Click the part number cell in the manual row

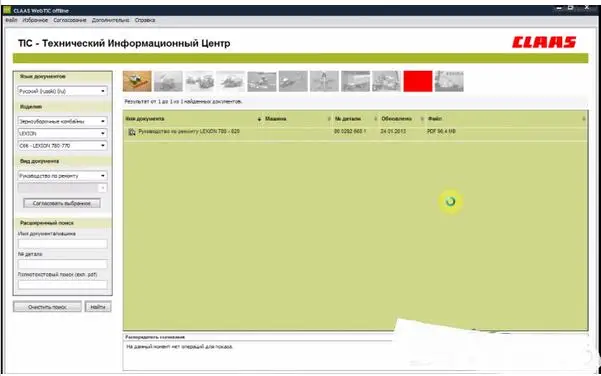[350, 131]
